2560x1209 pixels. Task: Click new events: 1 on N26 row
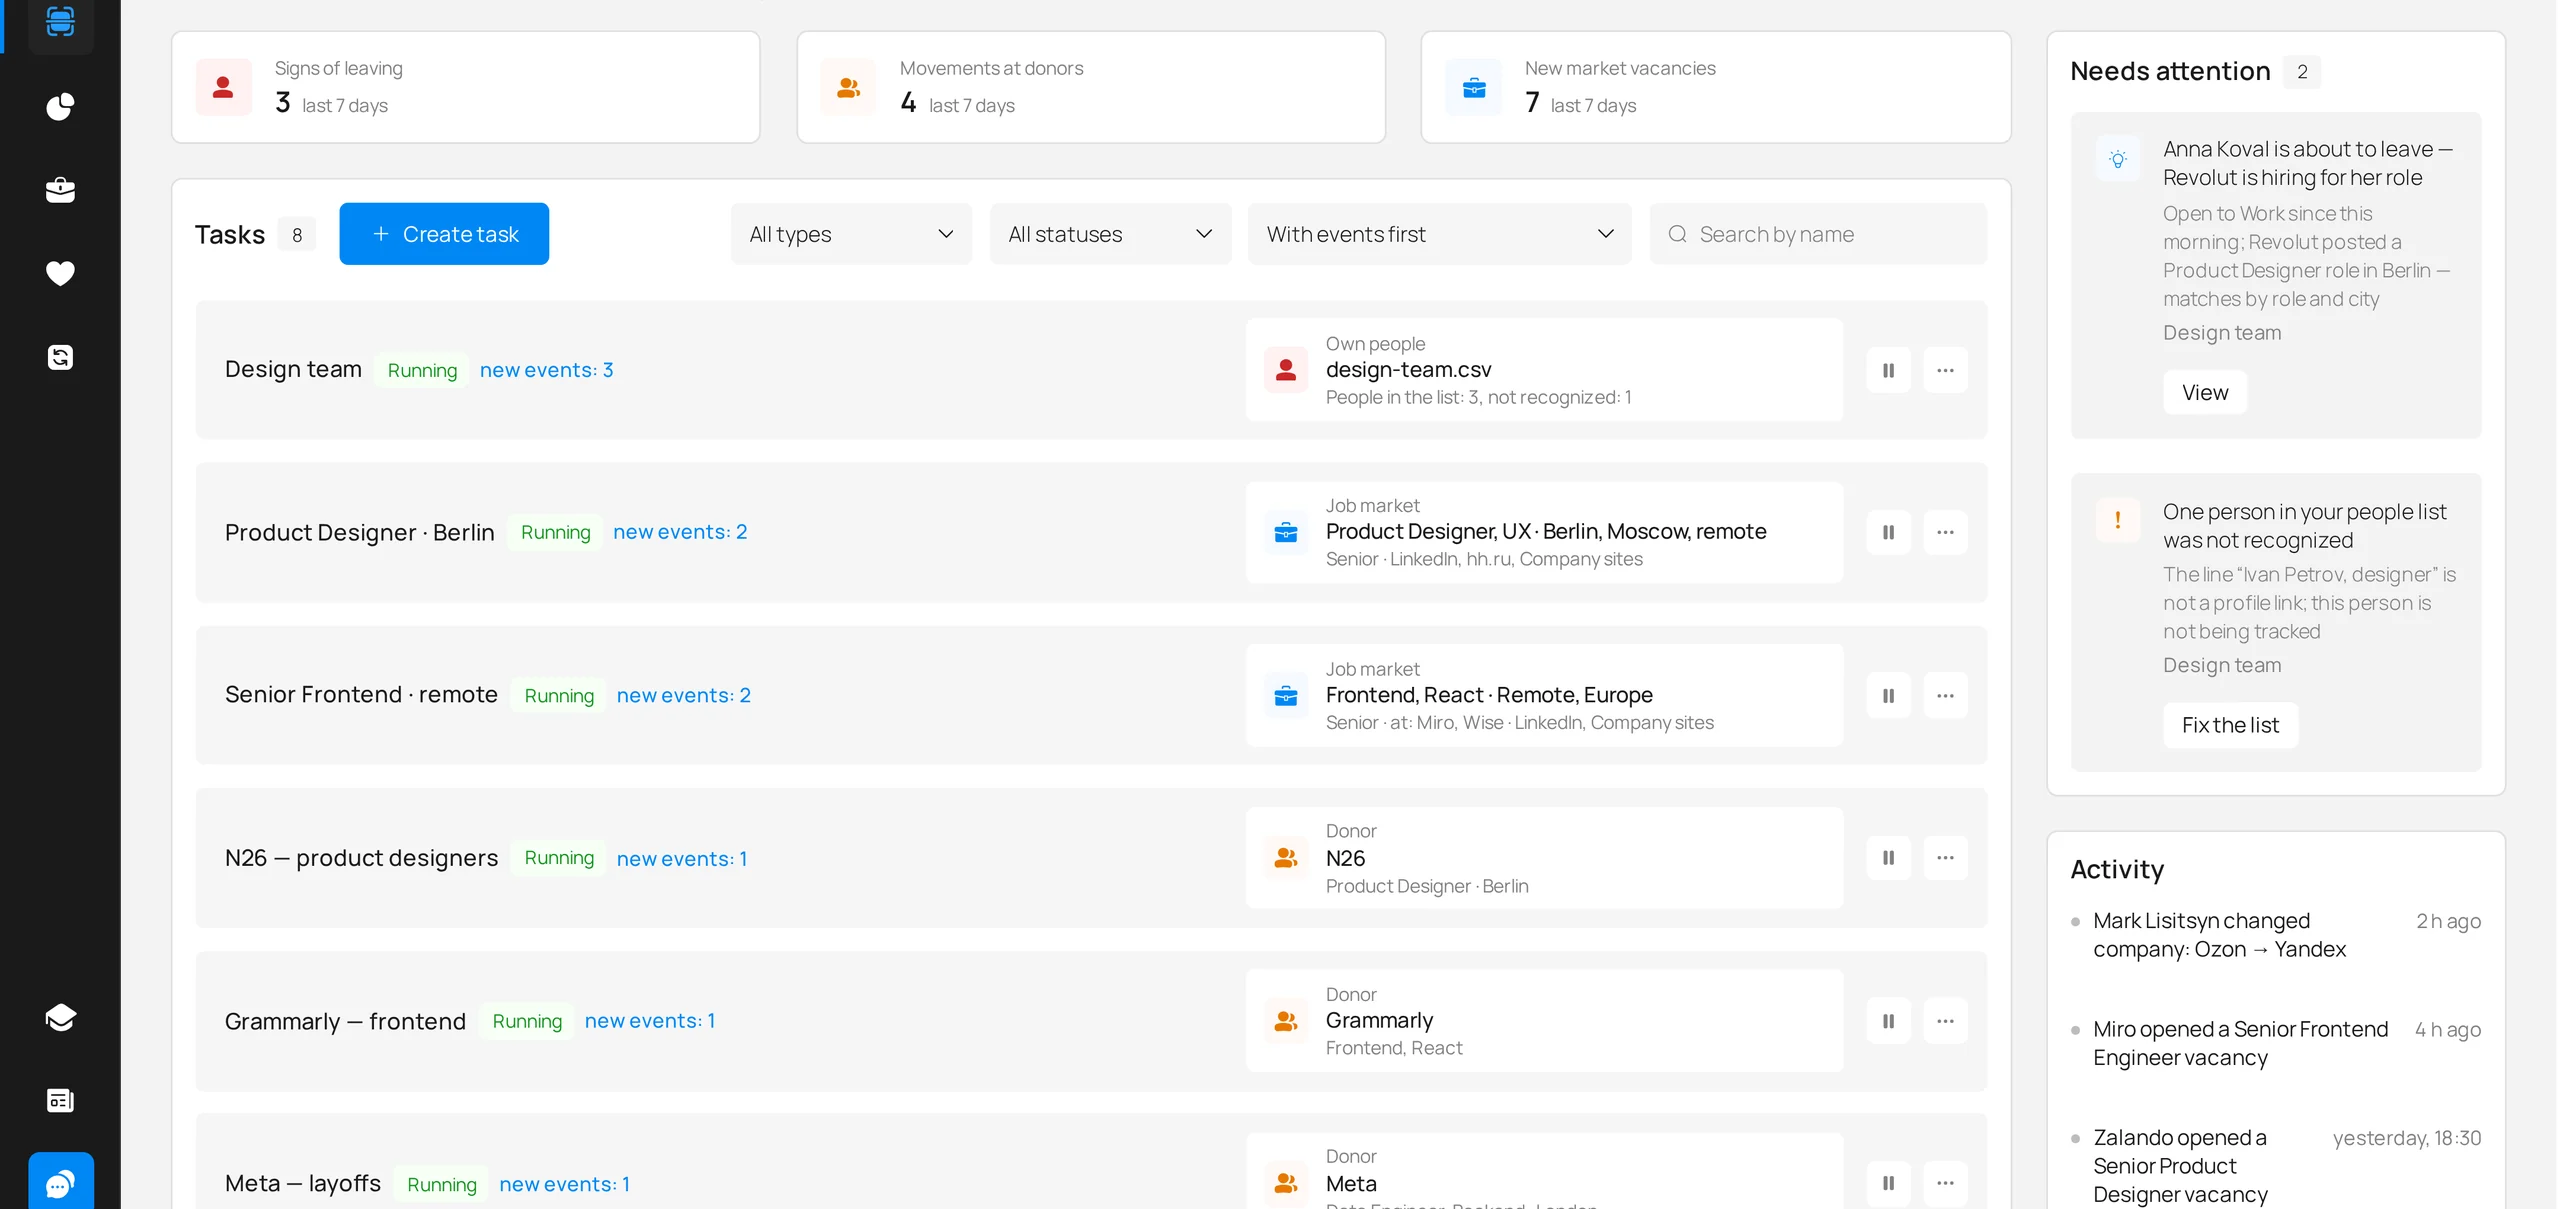(x=682, y=858)
